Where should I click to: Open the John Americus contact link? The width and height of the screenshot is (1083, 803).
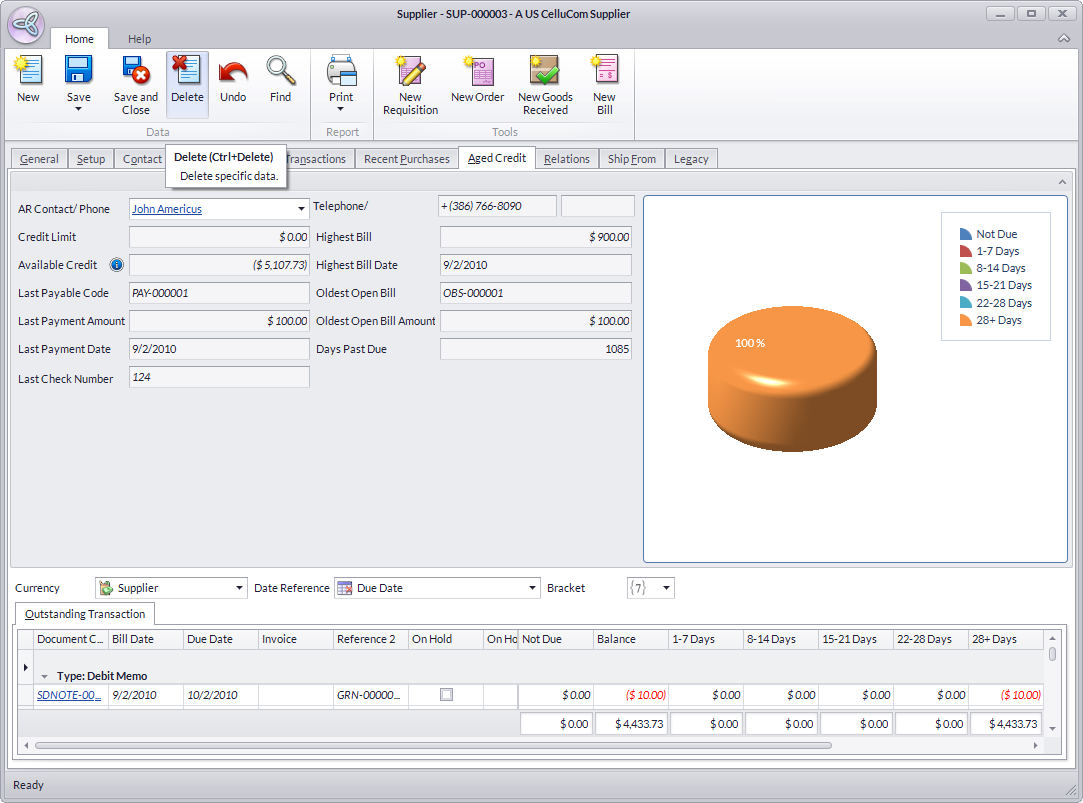click(167, 209)
